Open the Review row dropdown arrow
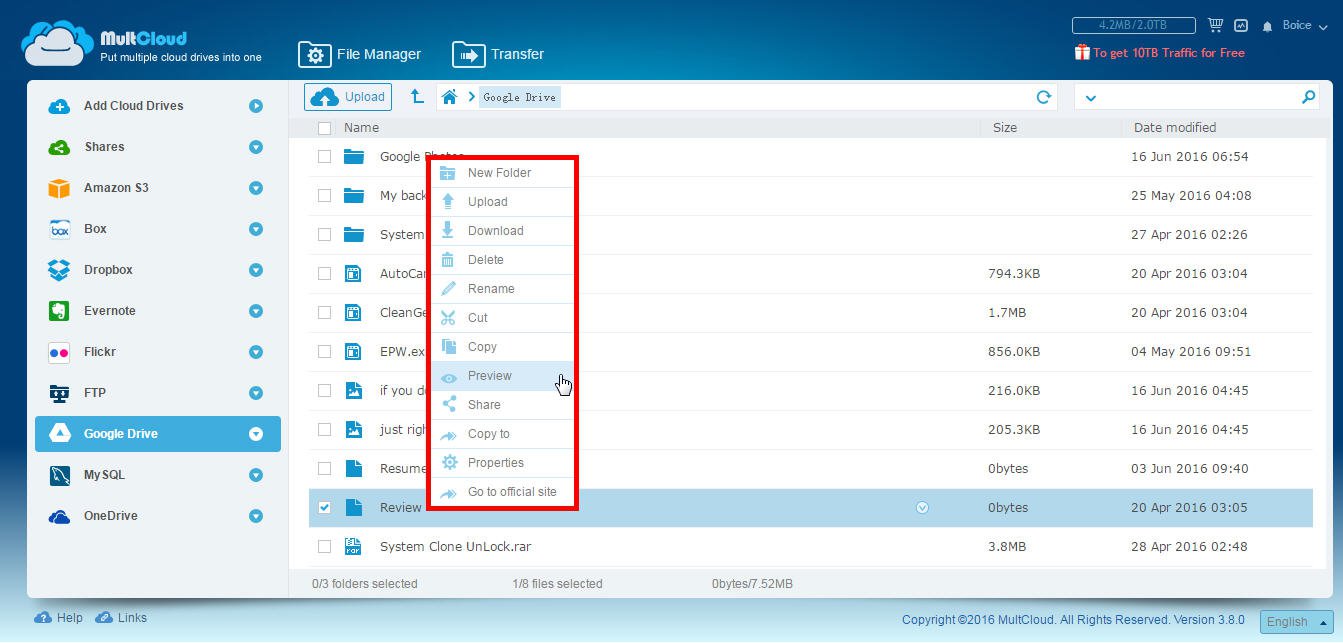Viewport: 1343px width, 643px height. (922, 508)
